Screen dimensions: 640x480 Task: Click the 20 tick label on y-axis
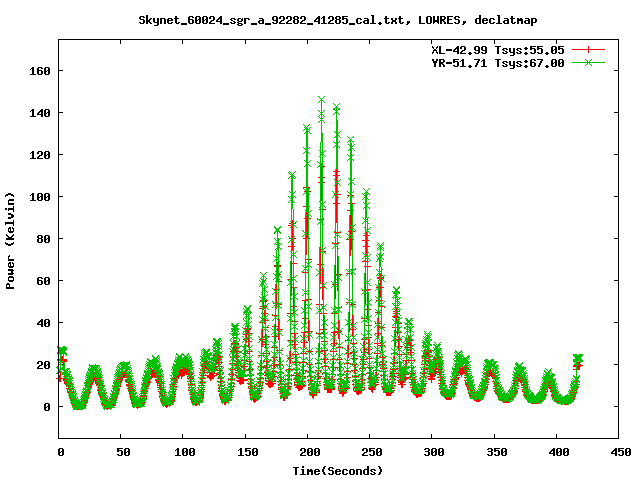coord(43,365)
